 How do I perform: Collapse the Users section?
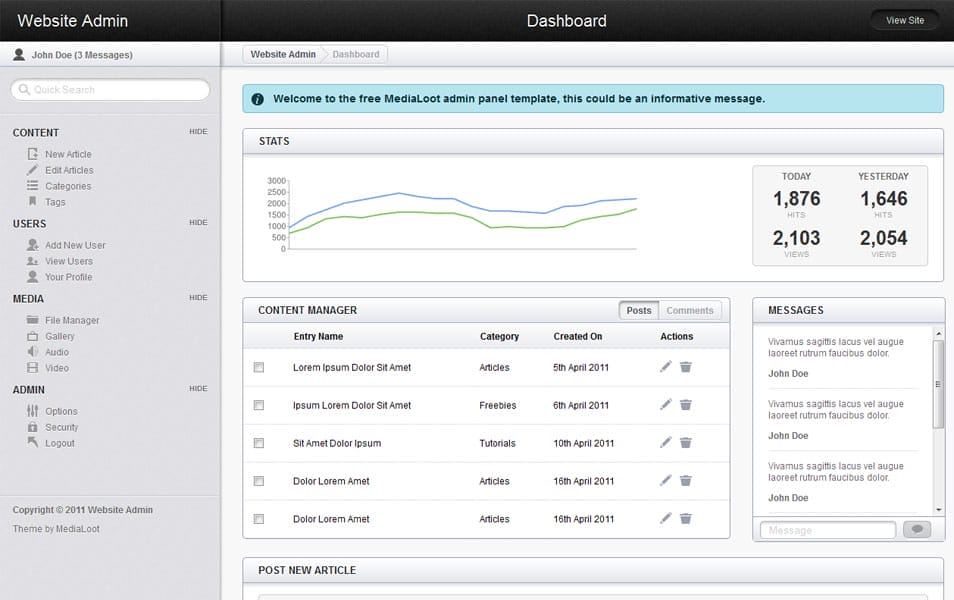pos(198,222)
